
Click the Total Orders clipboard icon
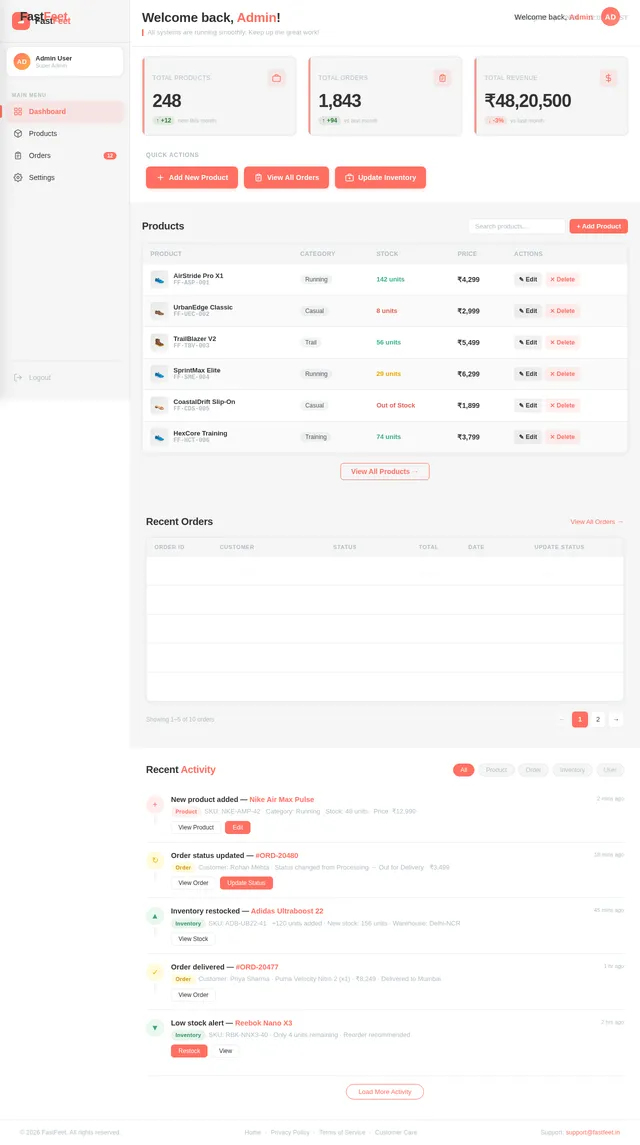coord(442,77)
